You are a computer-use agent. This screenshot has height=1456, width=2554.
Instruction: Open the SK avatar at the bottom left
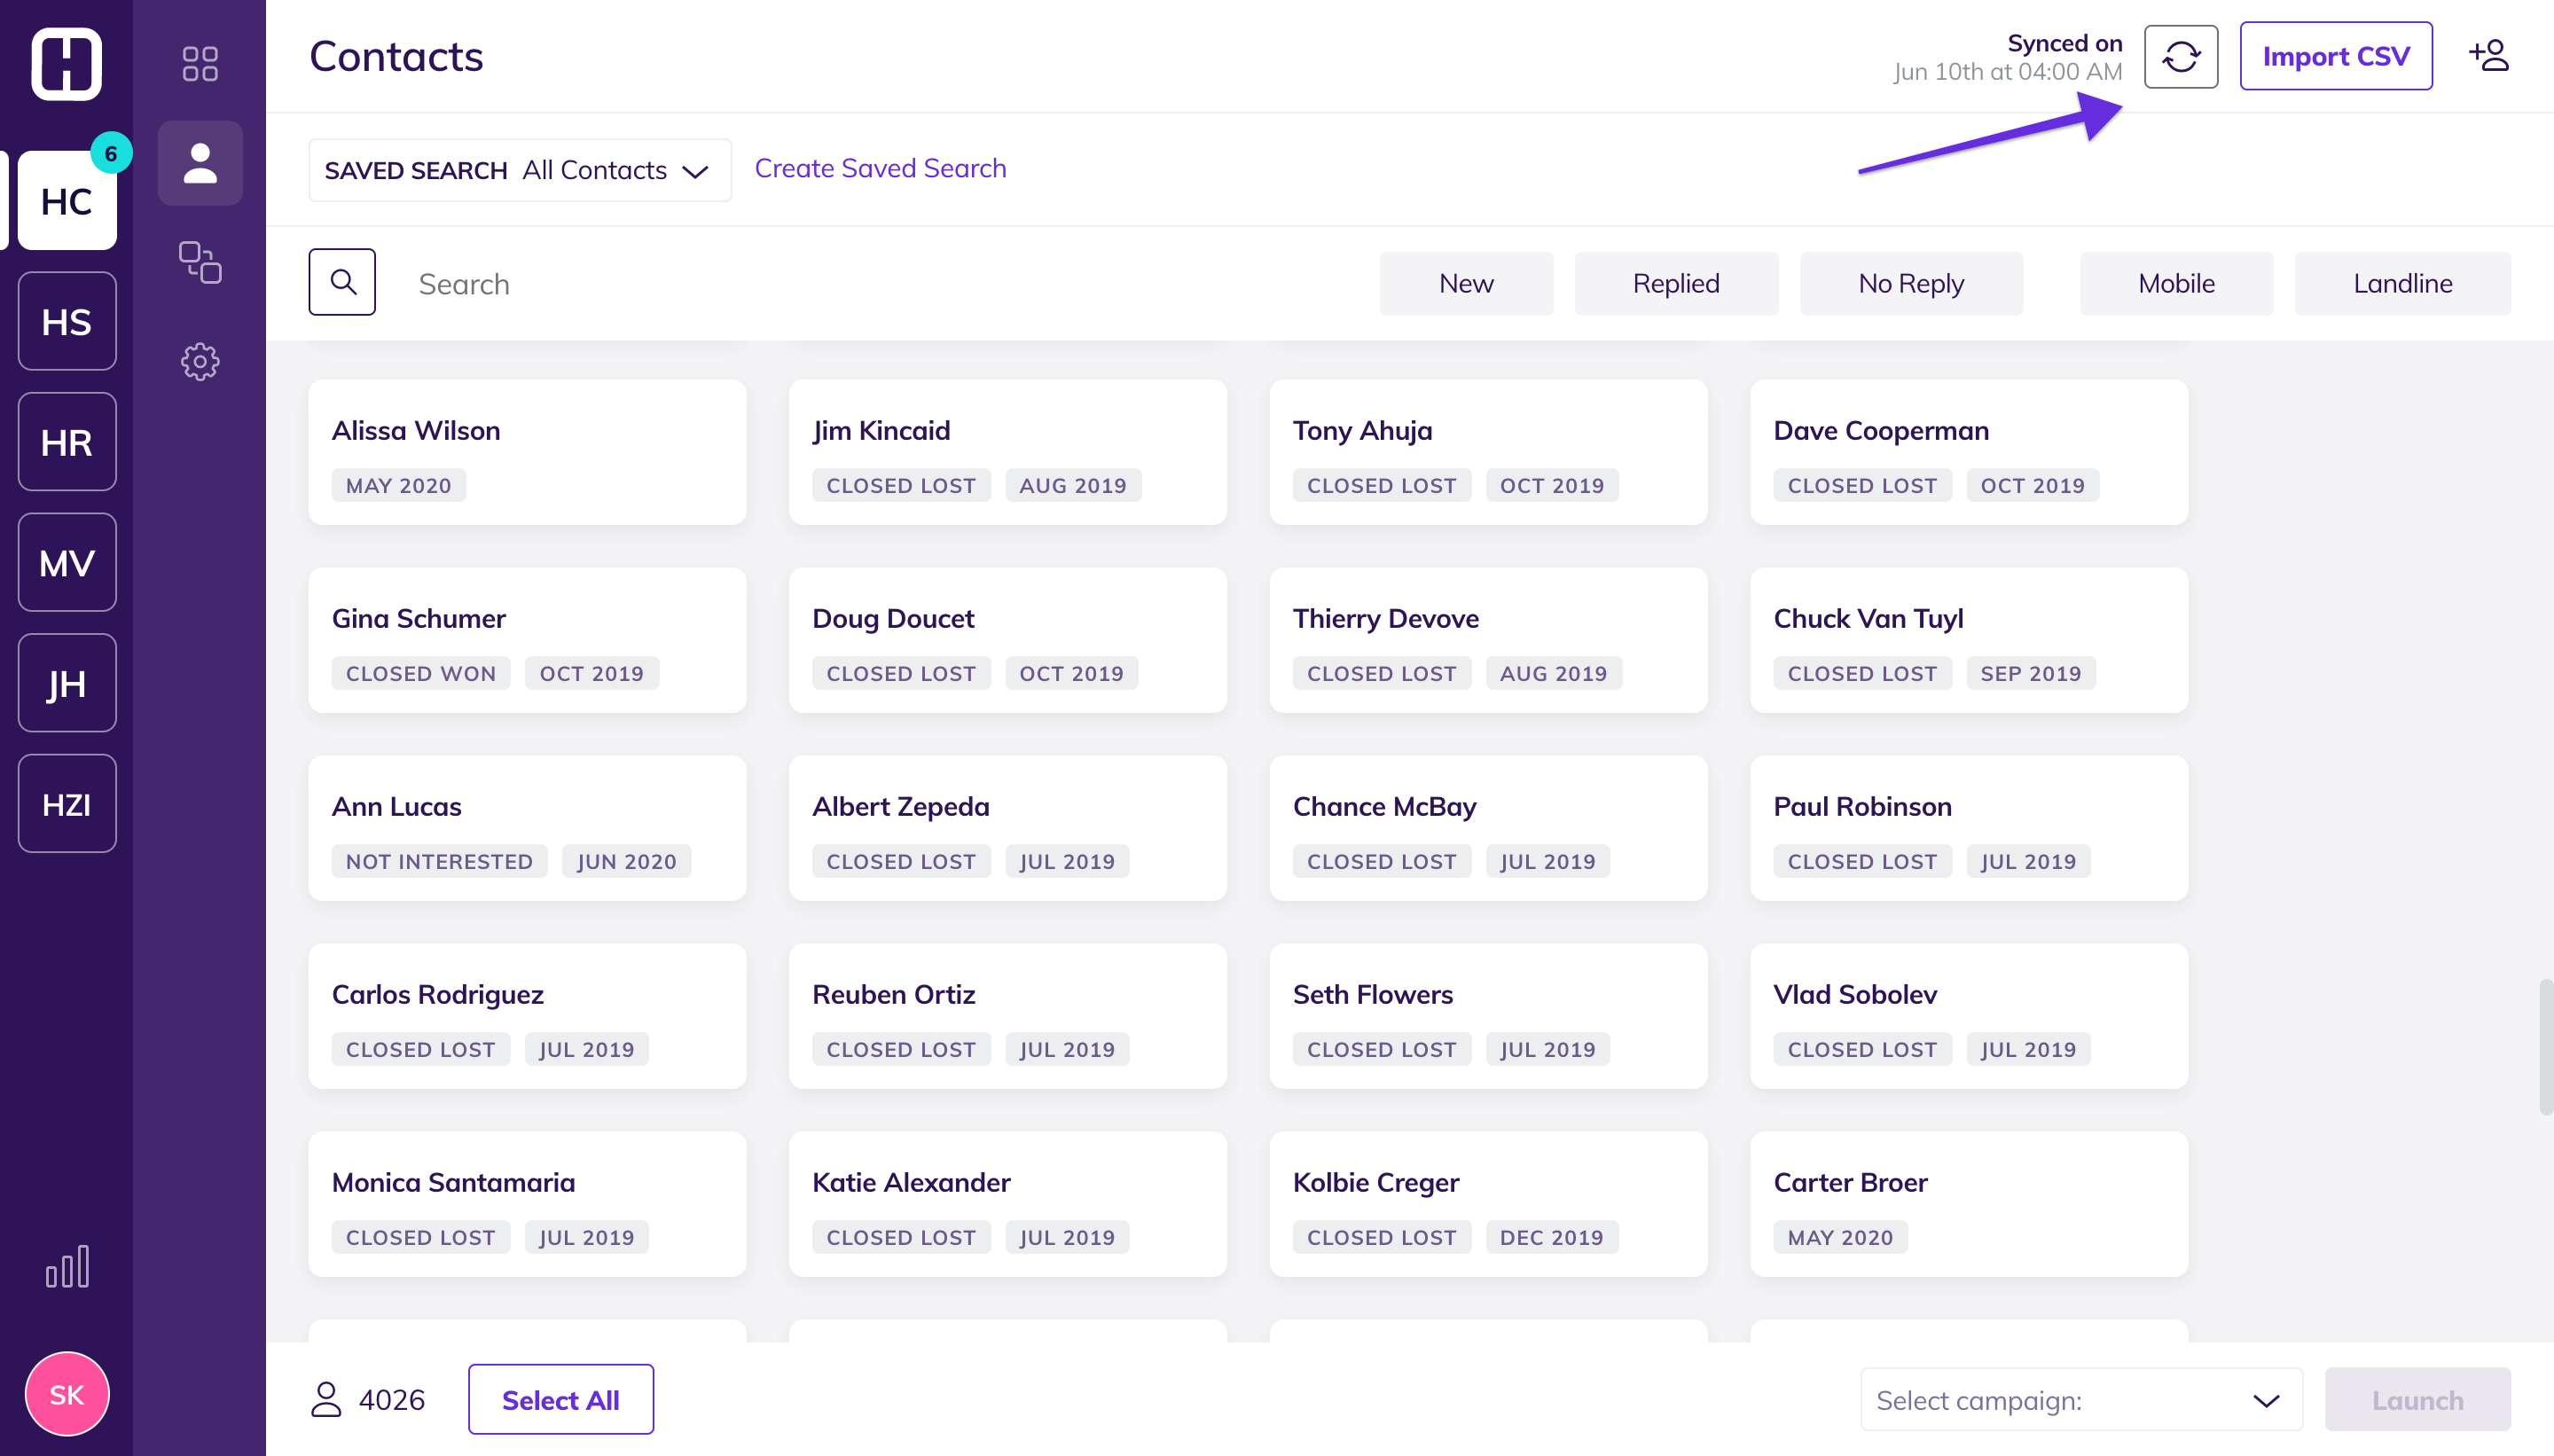click(66, 1393)
